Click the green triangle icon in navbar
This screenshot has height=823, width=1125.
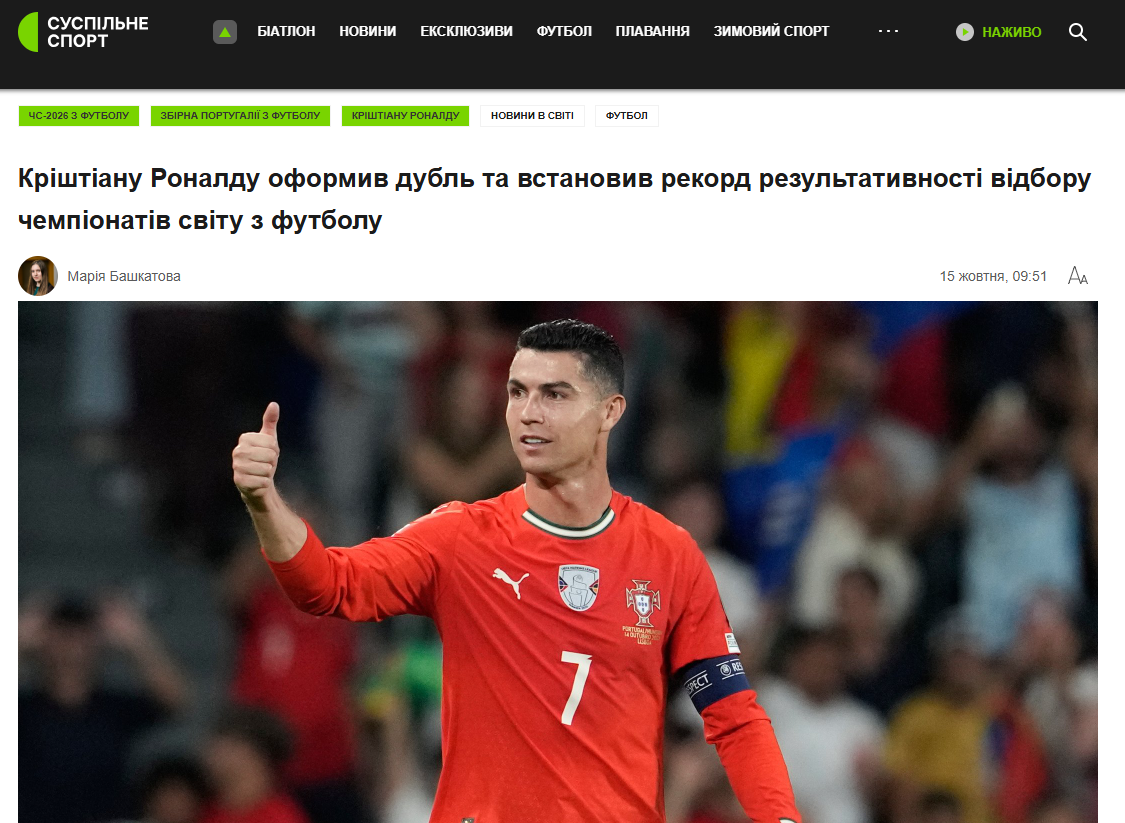(225, 32)
